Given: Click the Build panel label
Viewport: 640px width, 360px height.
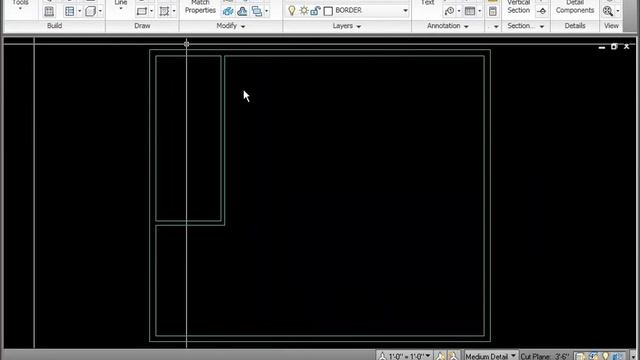Looking at the screenshot, I should click(x=54, y=26).
